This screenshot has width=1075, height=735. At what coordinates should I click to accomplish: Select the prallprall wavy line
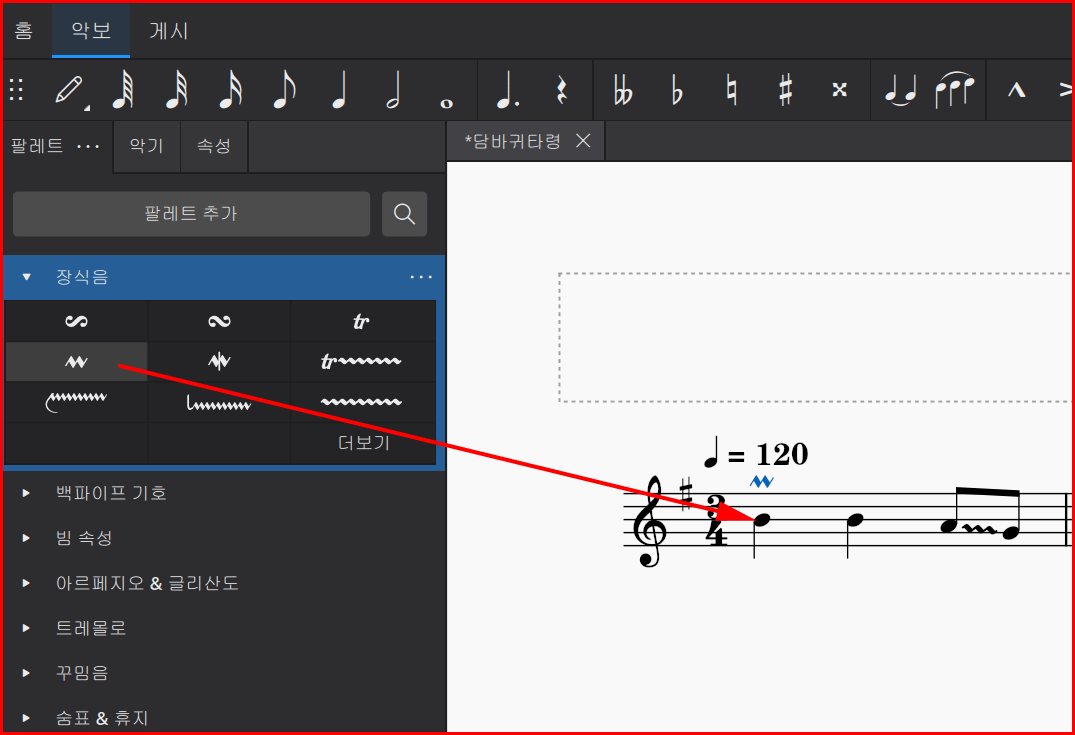tap(362, 402)
